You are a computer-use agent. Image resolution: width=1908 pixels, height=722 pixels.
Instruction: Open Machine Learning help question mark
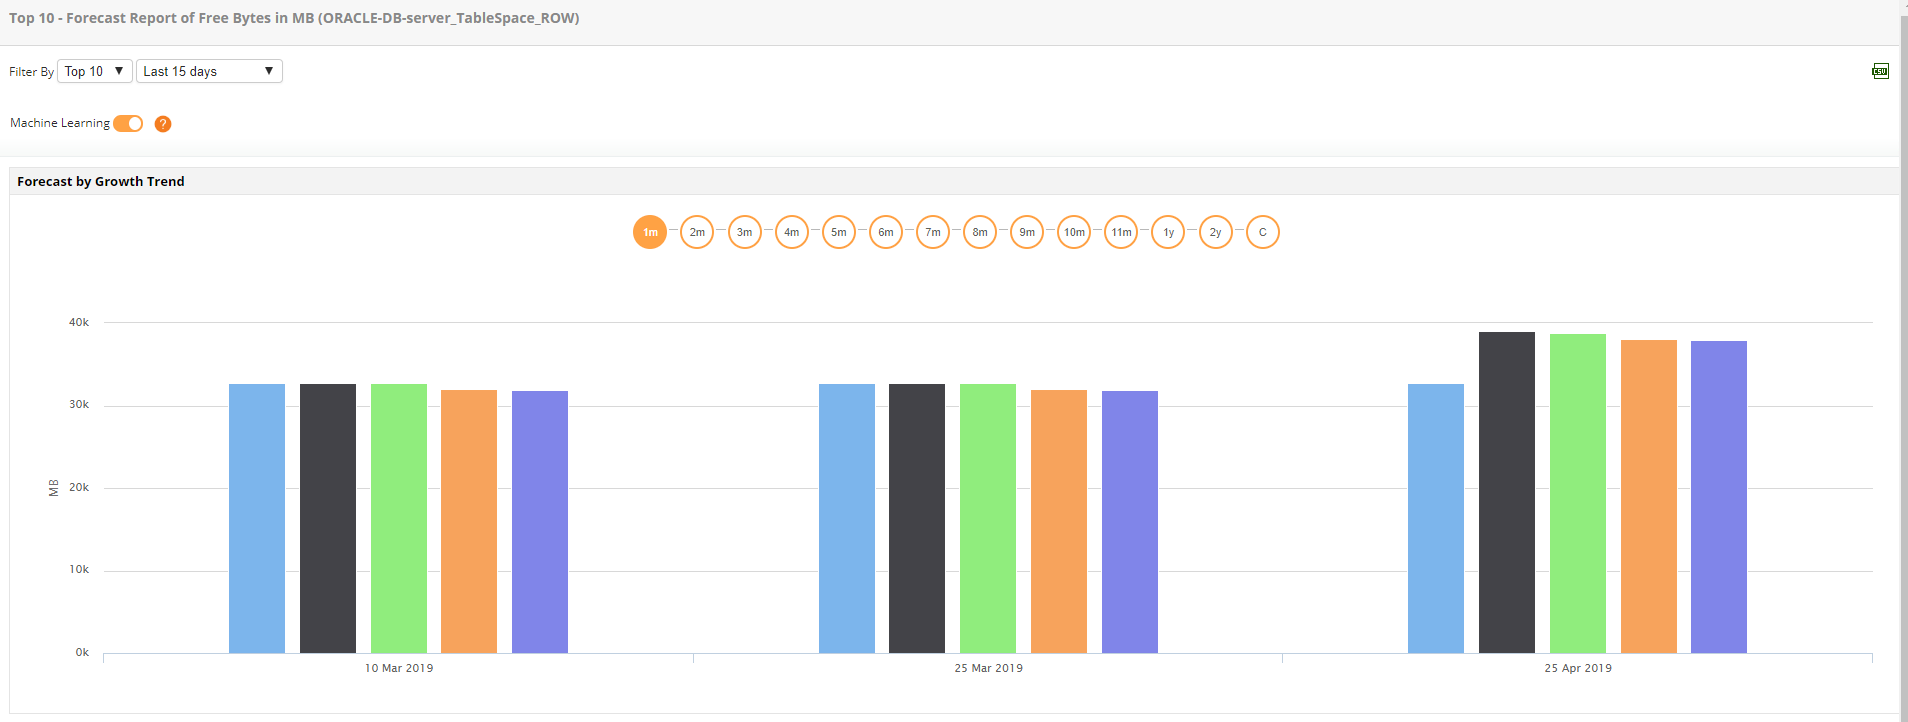(163, 124)
